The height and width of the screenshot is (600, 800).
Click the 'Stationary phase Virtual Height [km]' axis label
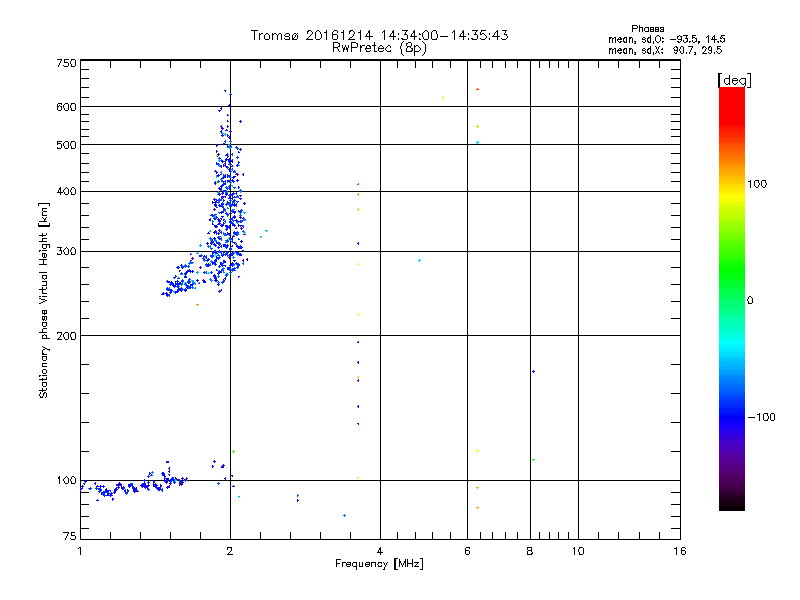pyautogui.click(x=44, y=300)
